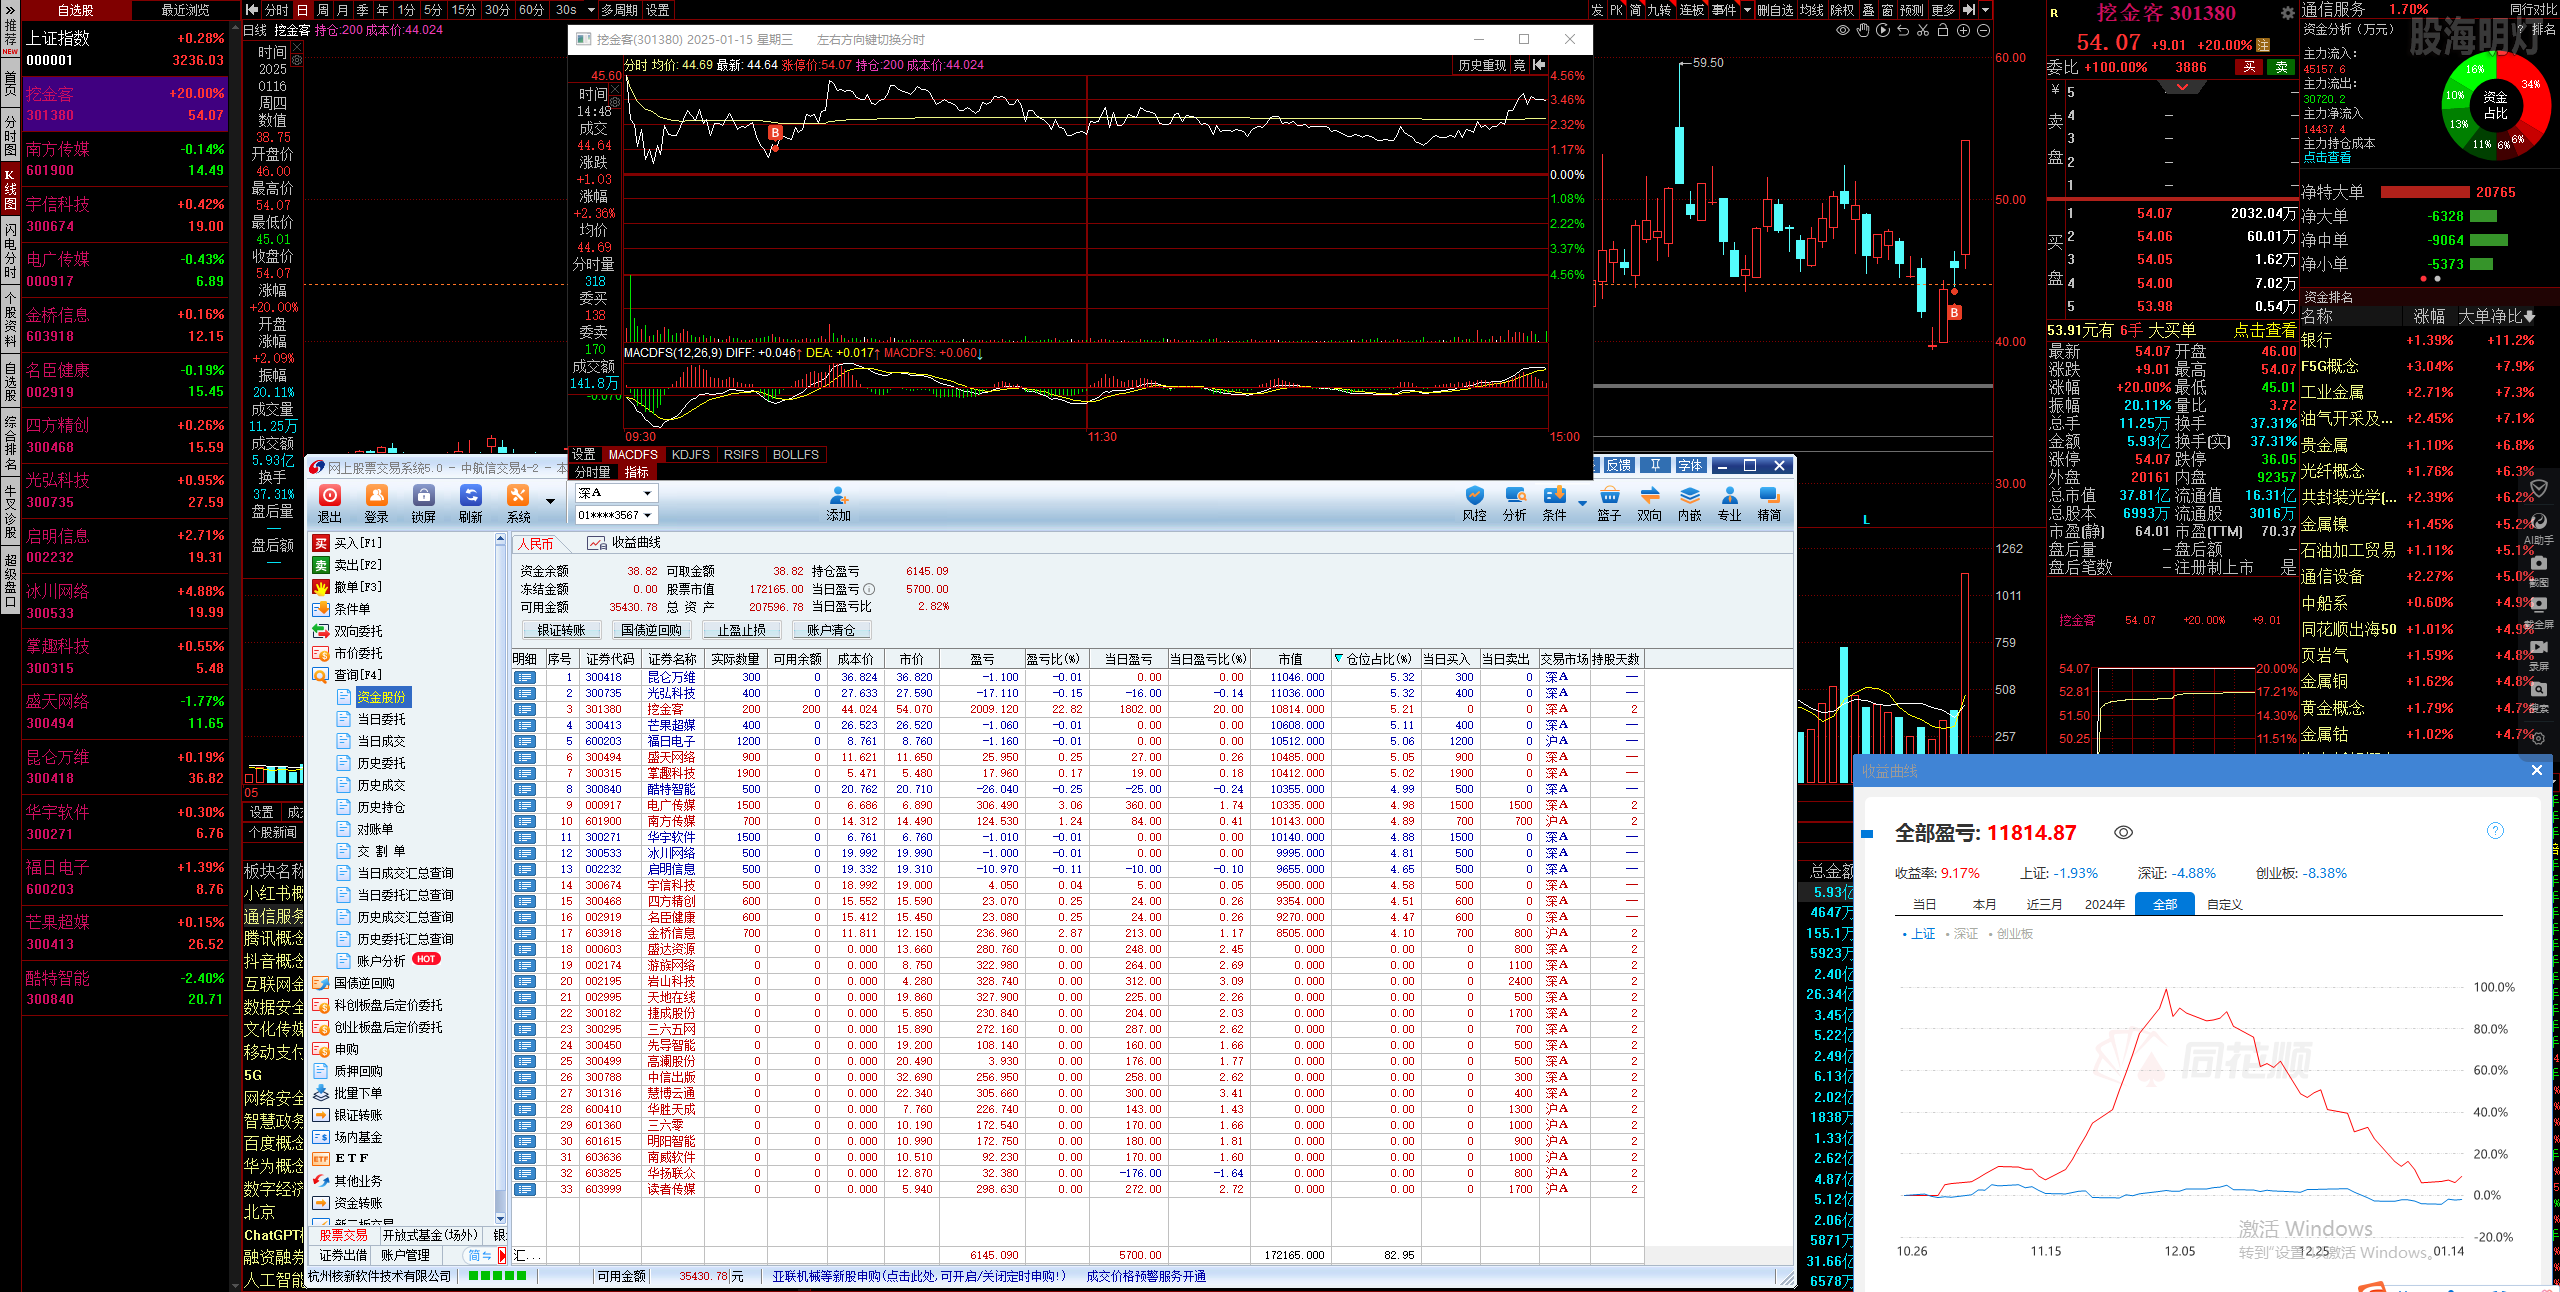Click the 添加 (add account) icon
2560x1292 pixels.
[x=838, y=503]
